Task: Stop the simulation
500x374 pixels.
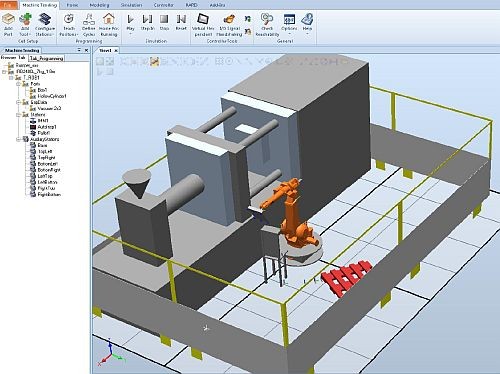Action: [x=164, y=22]
